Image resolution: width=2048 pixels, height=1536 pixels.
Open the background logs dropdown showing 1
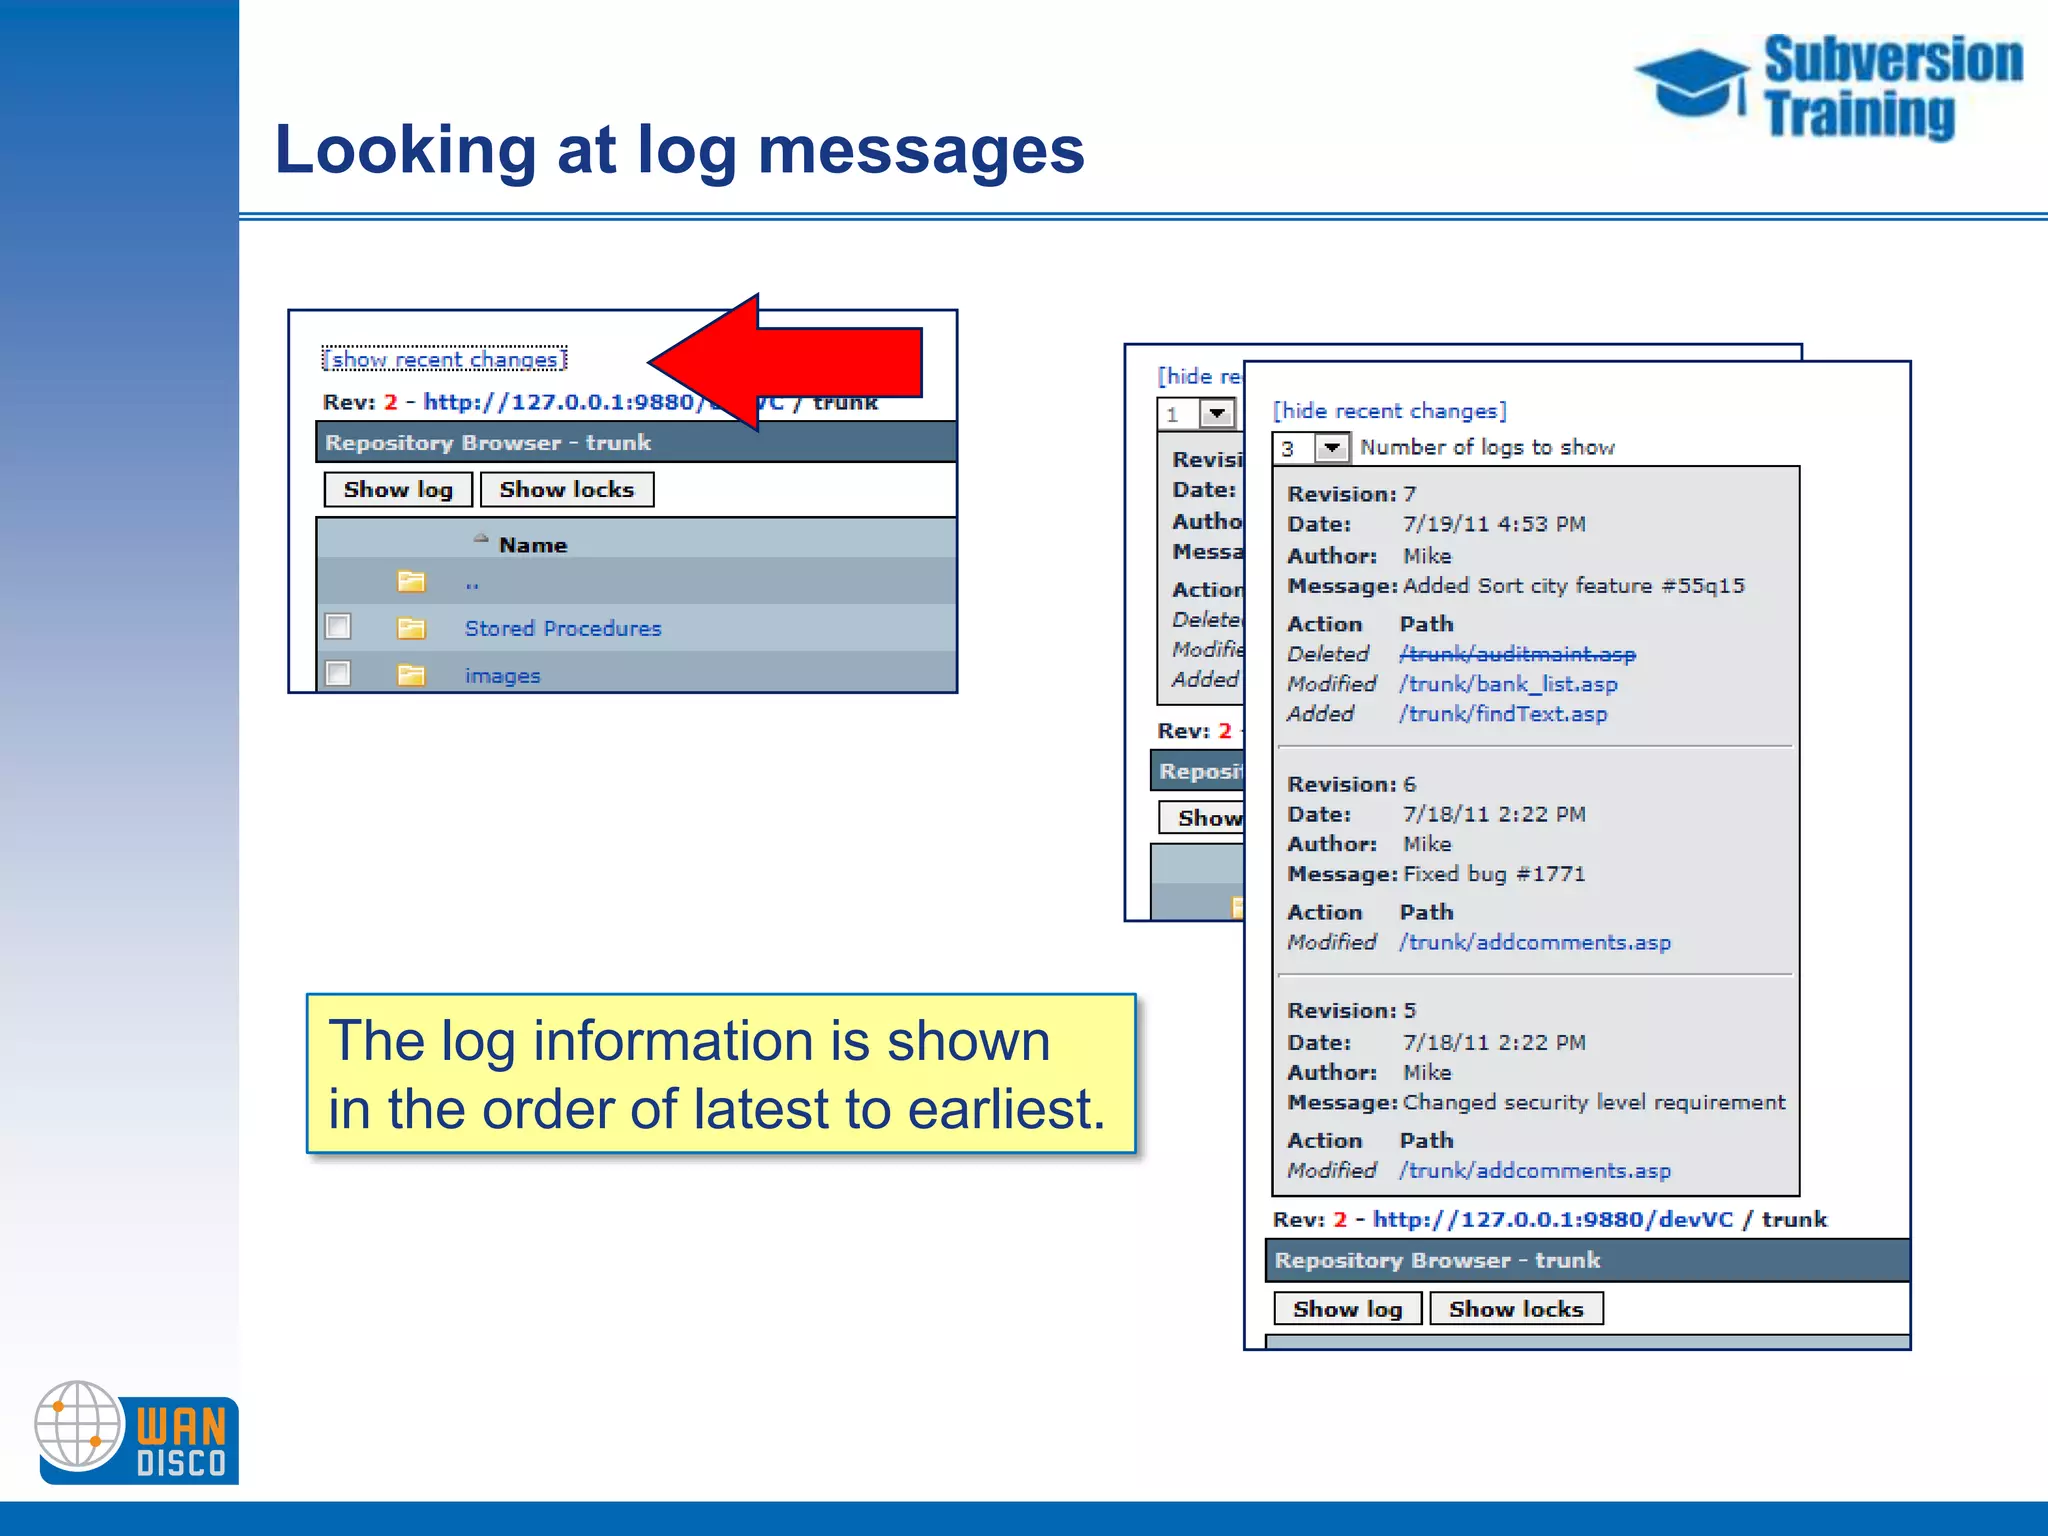pyautogui.click(x=1217, y=413)
